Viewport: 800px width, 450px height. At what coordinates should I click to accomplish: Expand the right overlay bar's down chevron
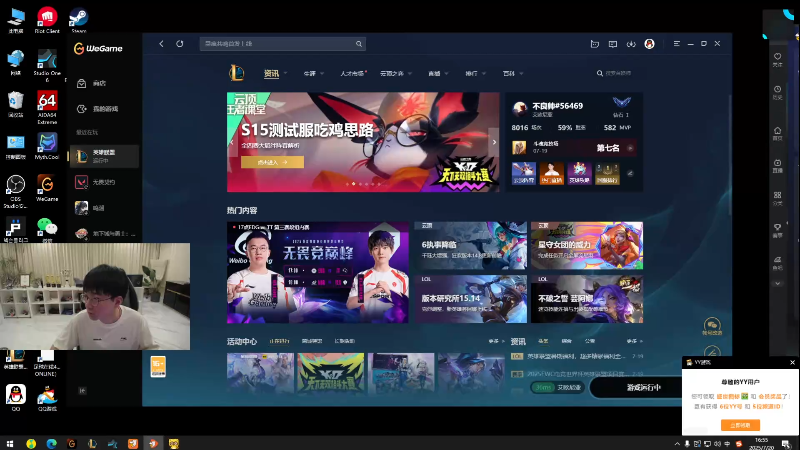(777, 283)
